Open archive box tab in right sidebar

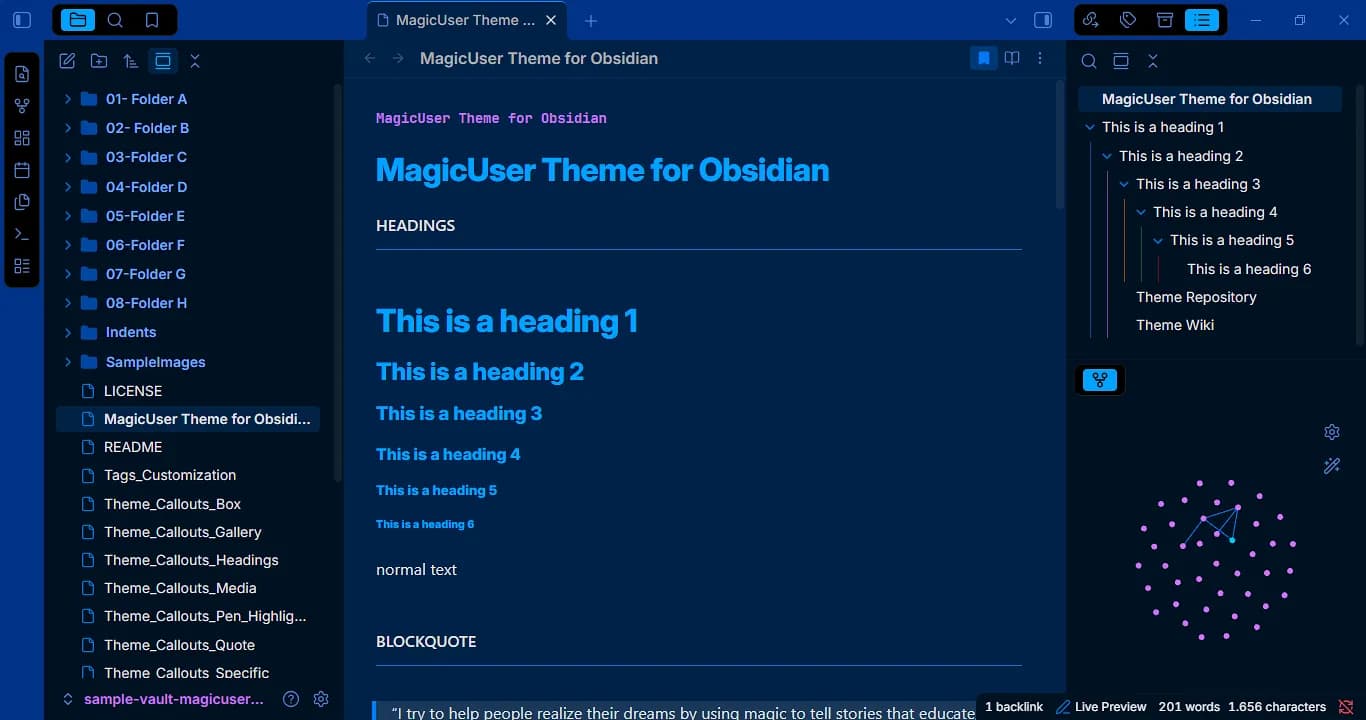[1165, 20]
